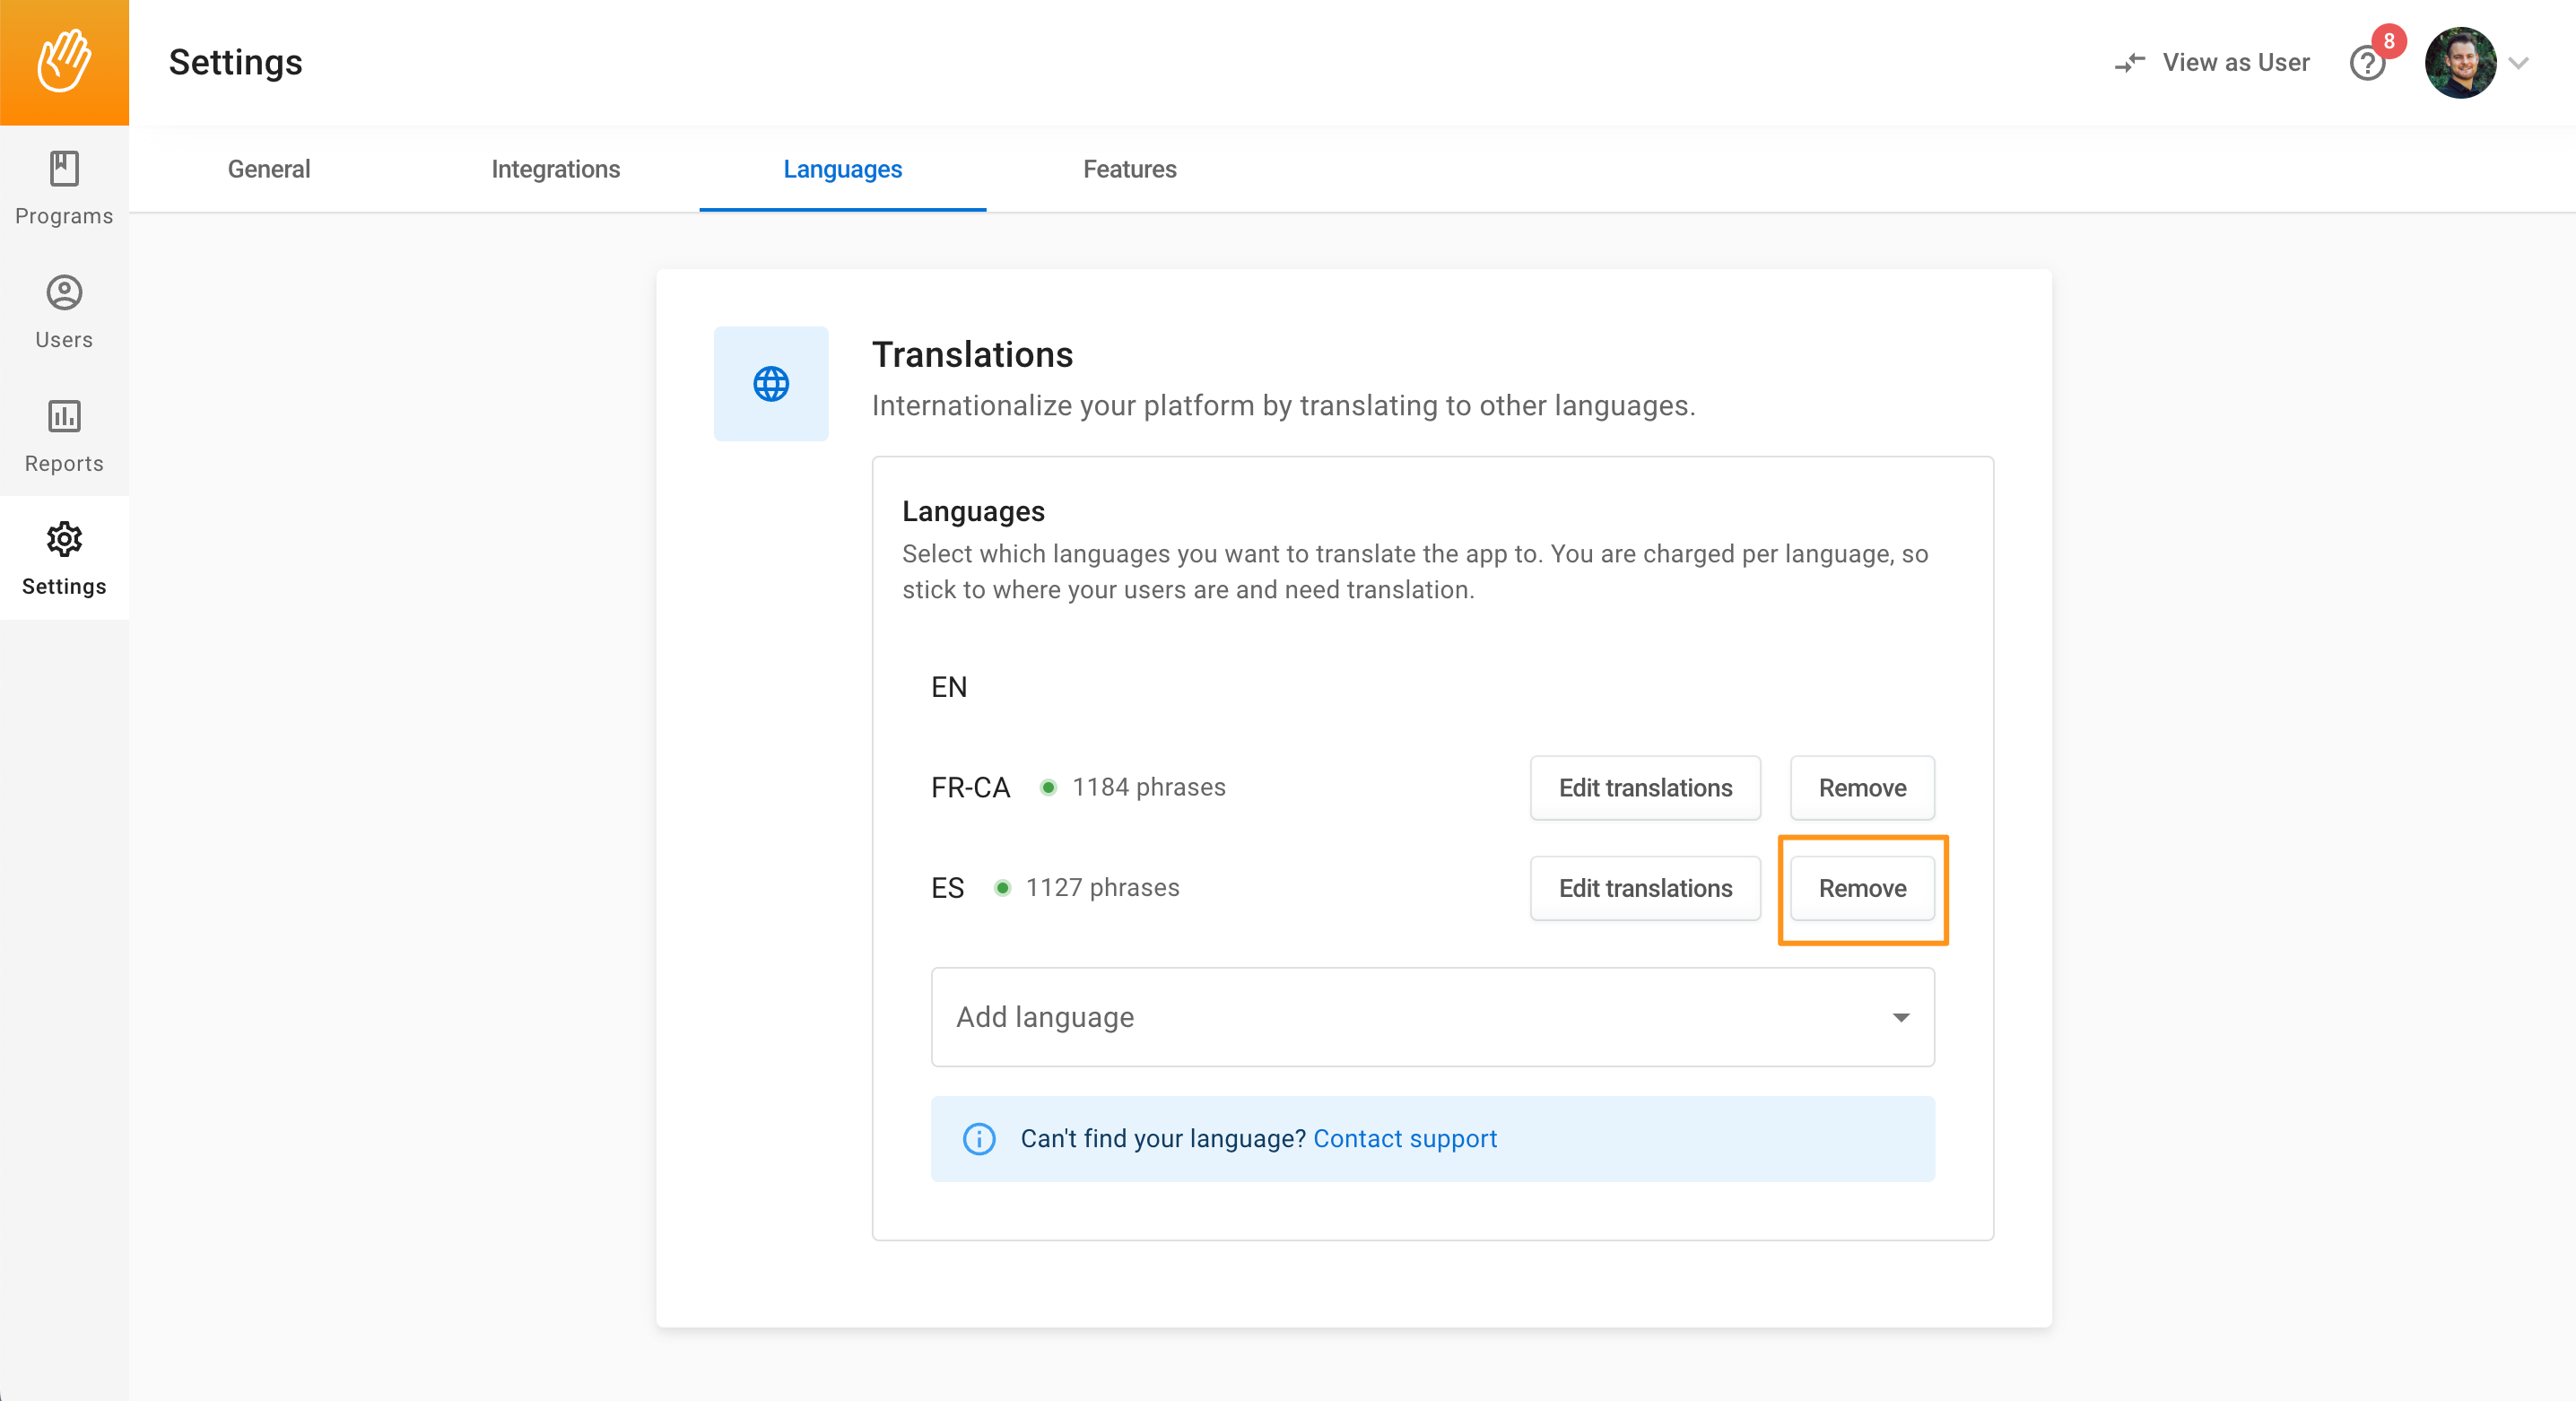Click the View as User switch icon

point(2130,63)
